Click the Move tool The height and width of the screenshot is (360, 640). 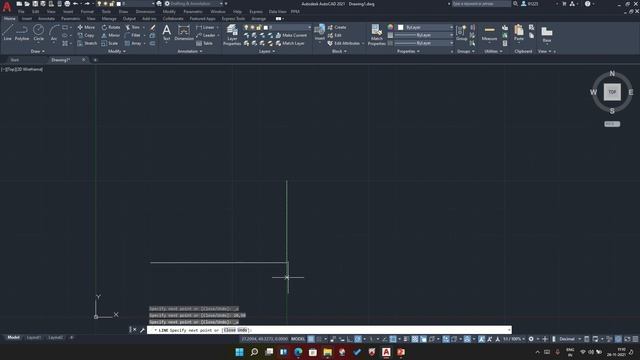coord(86,27)
